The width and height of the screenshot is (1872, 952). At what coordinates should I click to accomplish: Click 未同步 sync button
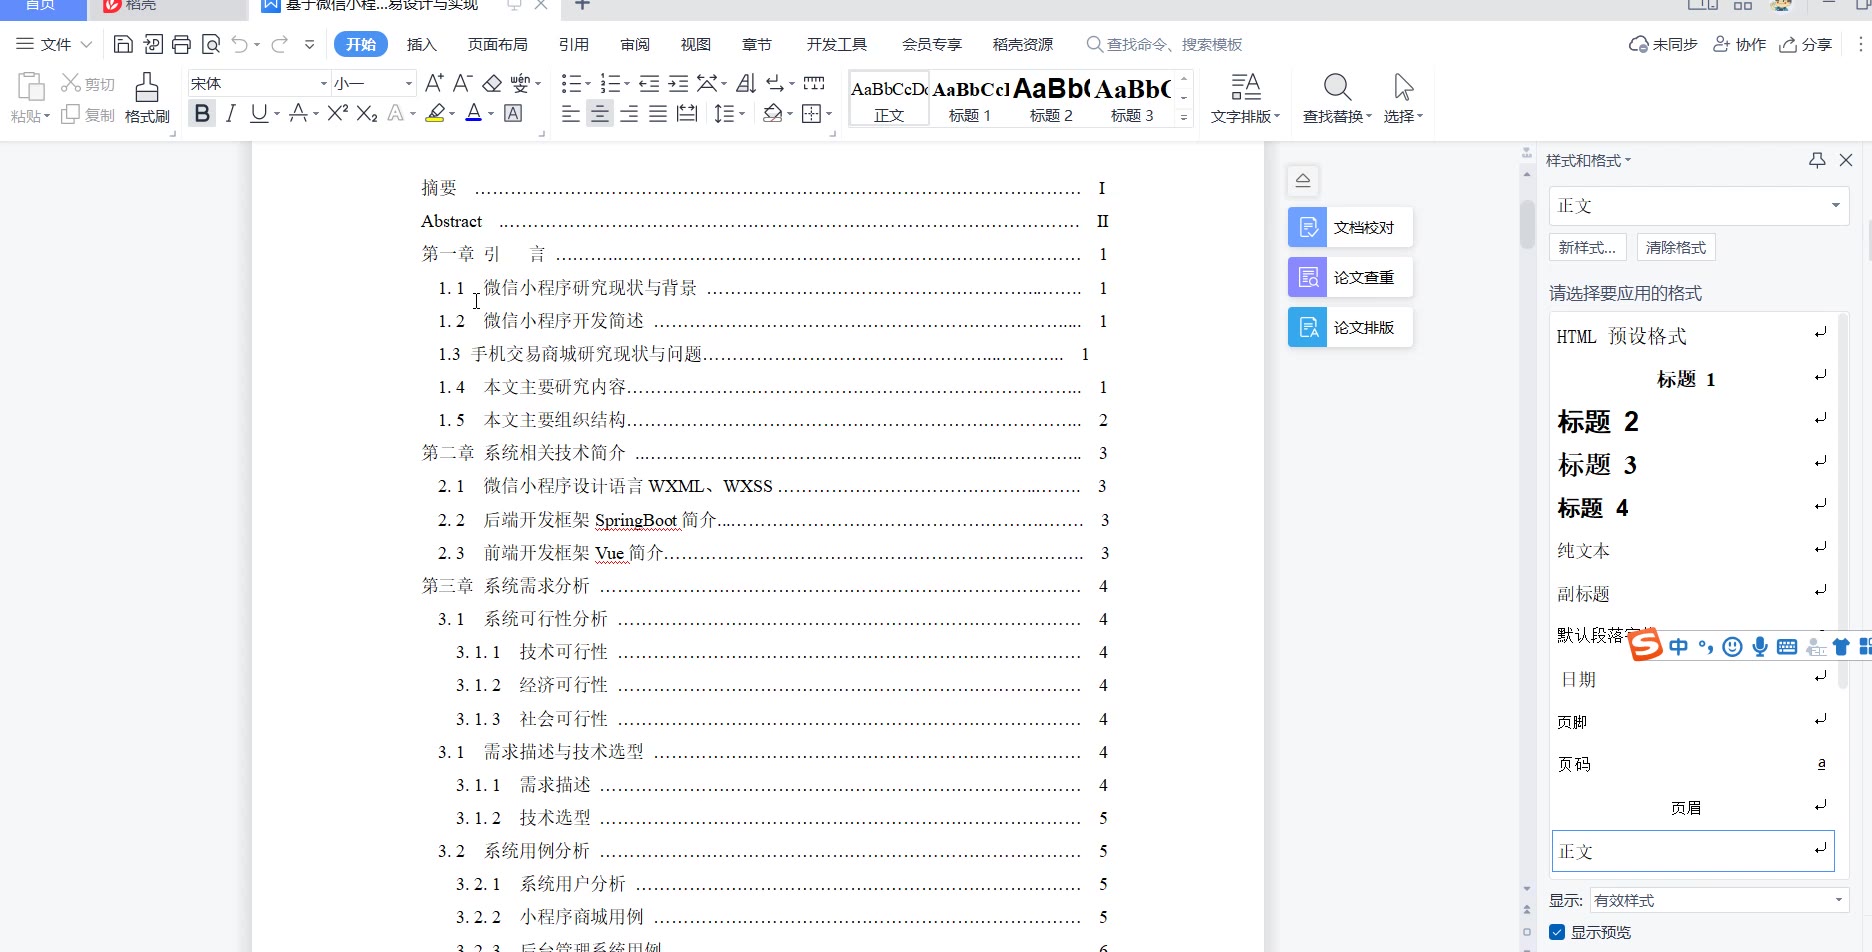tap(1663, 44)
